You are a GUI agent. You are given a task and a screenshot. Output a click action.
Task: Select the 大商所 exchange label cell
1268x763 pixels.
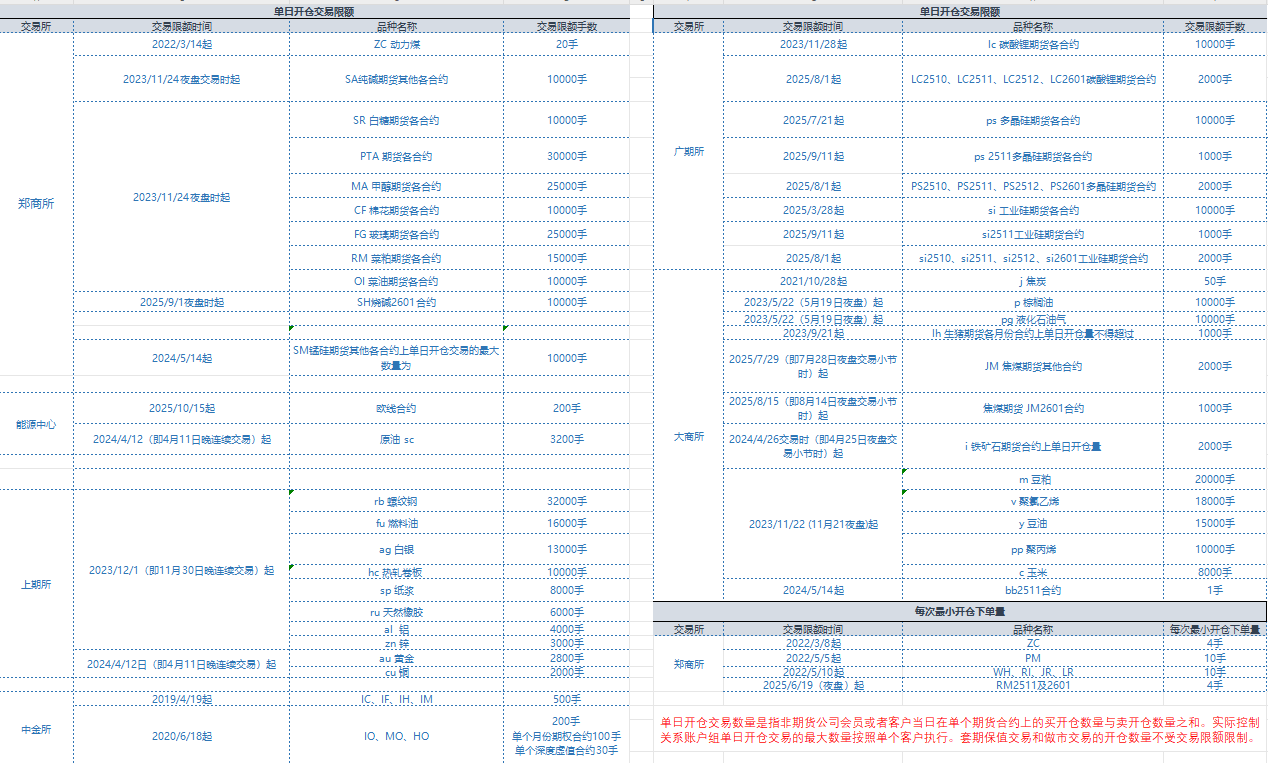(x=684, y=437)
